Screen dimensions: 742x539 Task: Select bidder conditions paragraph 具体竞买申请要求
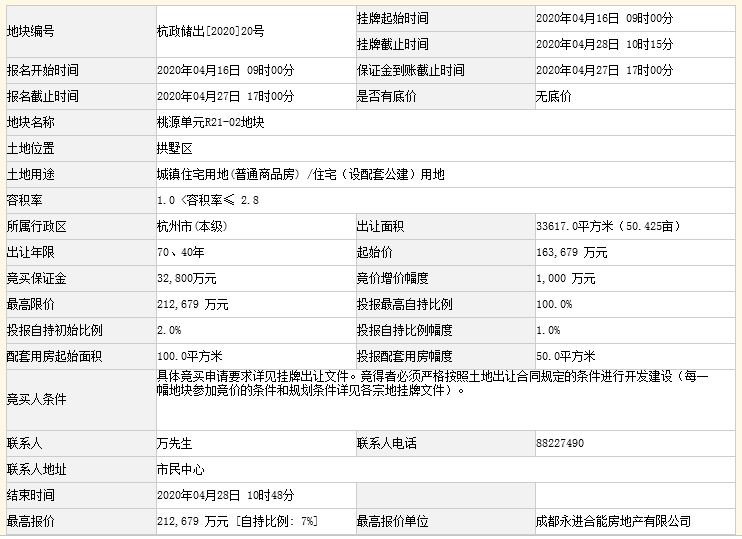[433, 384]
